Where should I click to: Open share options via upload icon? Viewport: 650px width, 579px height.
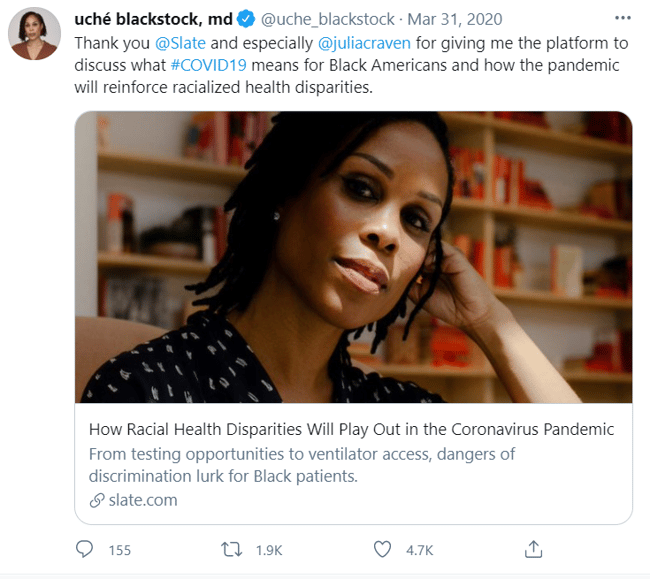pos(533,549)
